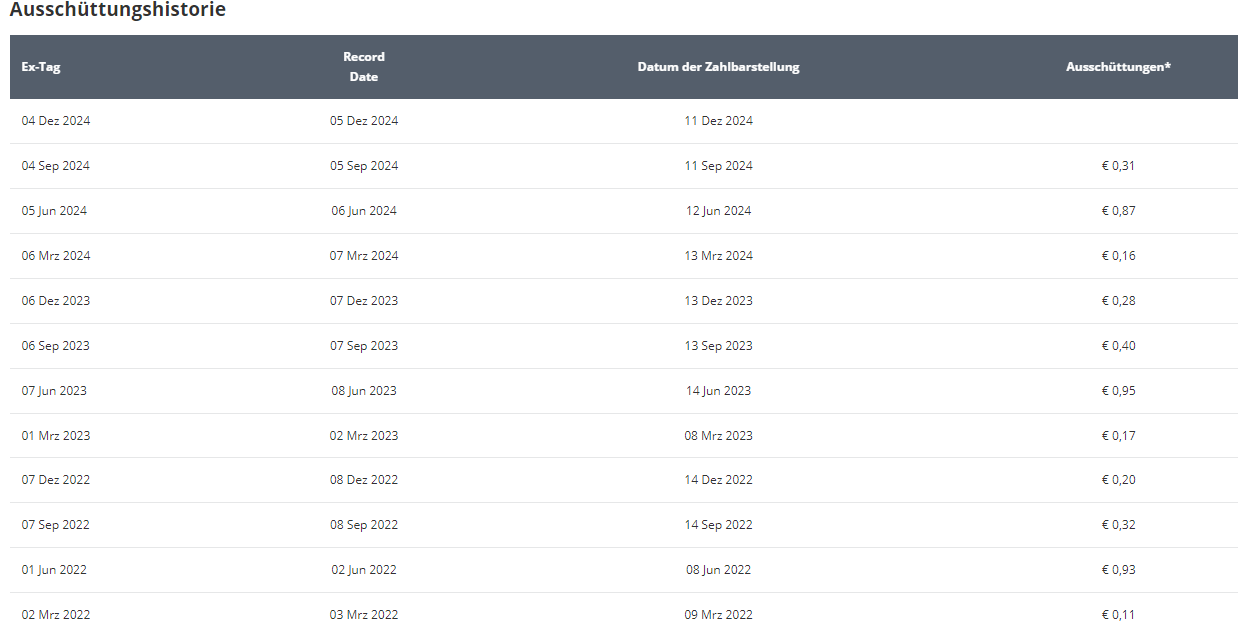The height and width of the screenshot is (635, 1238).
Task: Click the 08 Dez 2022 record date
Action: point(364,480)
